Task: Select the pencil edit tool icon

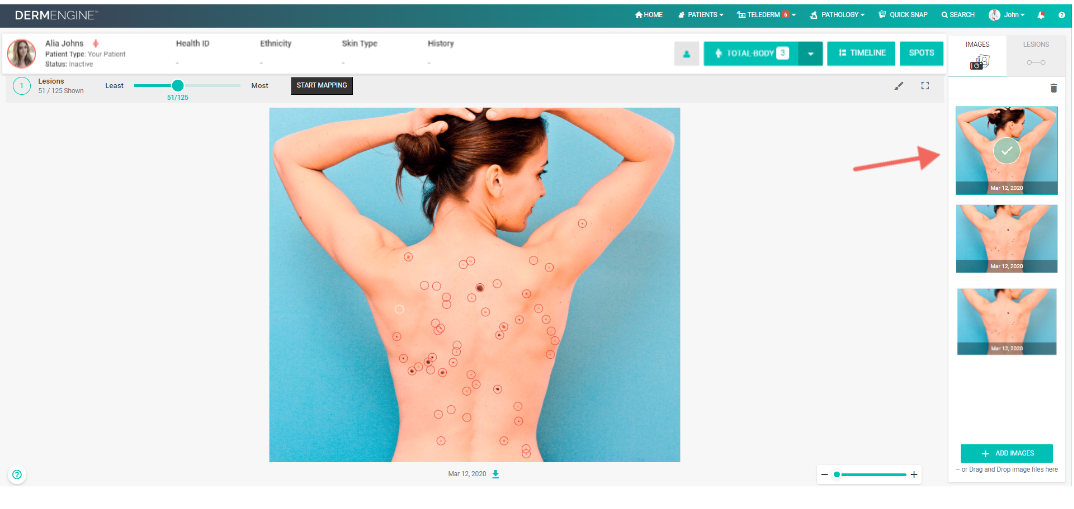Action: 899,86
